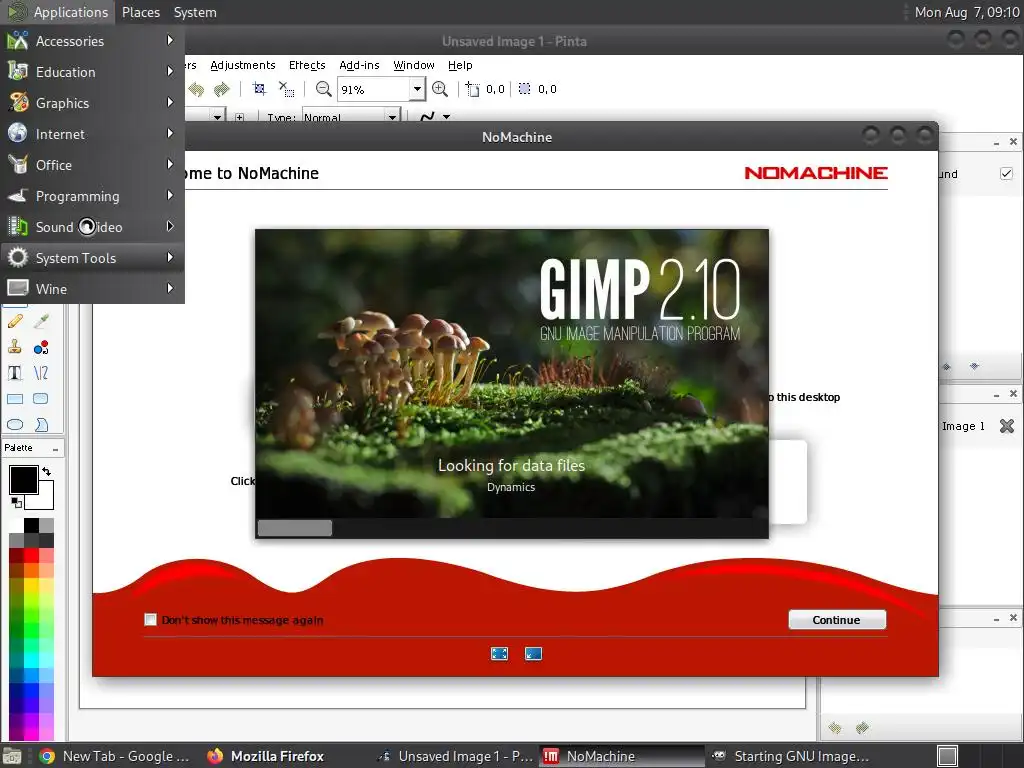Click history redo icon in bottom-right panel
1024x768 pixels.
tap(862, 728)
